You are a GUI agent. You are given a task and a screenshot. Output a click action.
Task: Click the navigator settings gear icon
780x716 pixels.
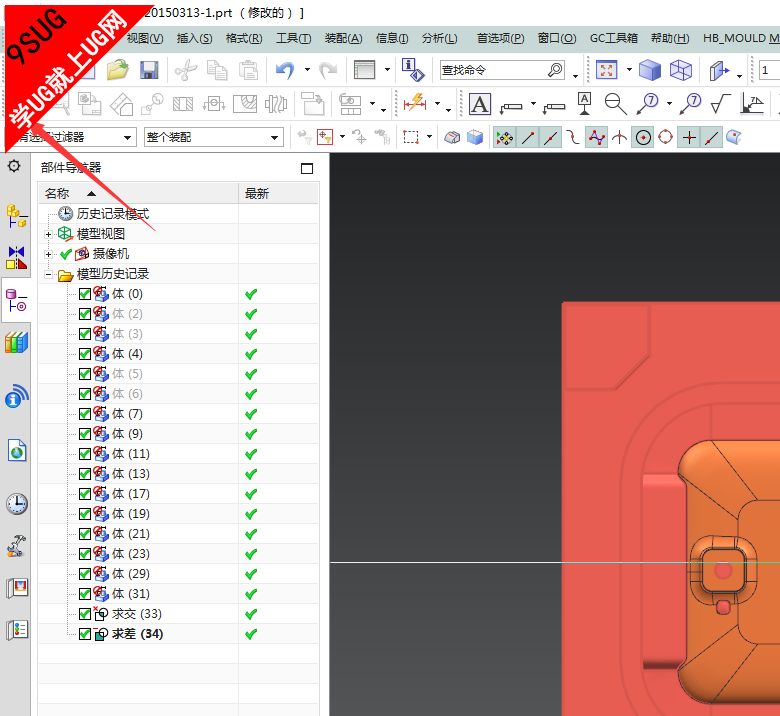14,166
